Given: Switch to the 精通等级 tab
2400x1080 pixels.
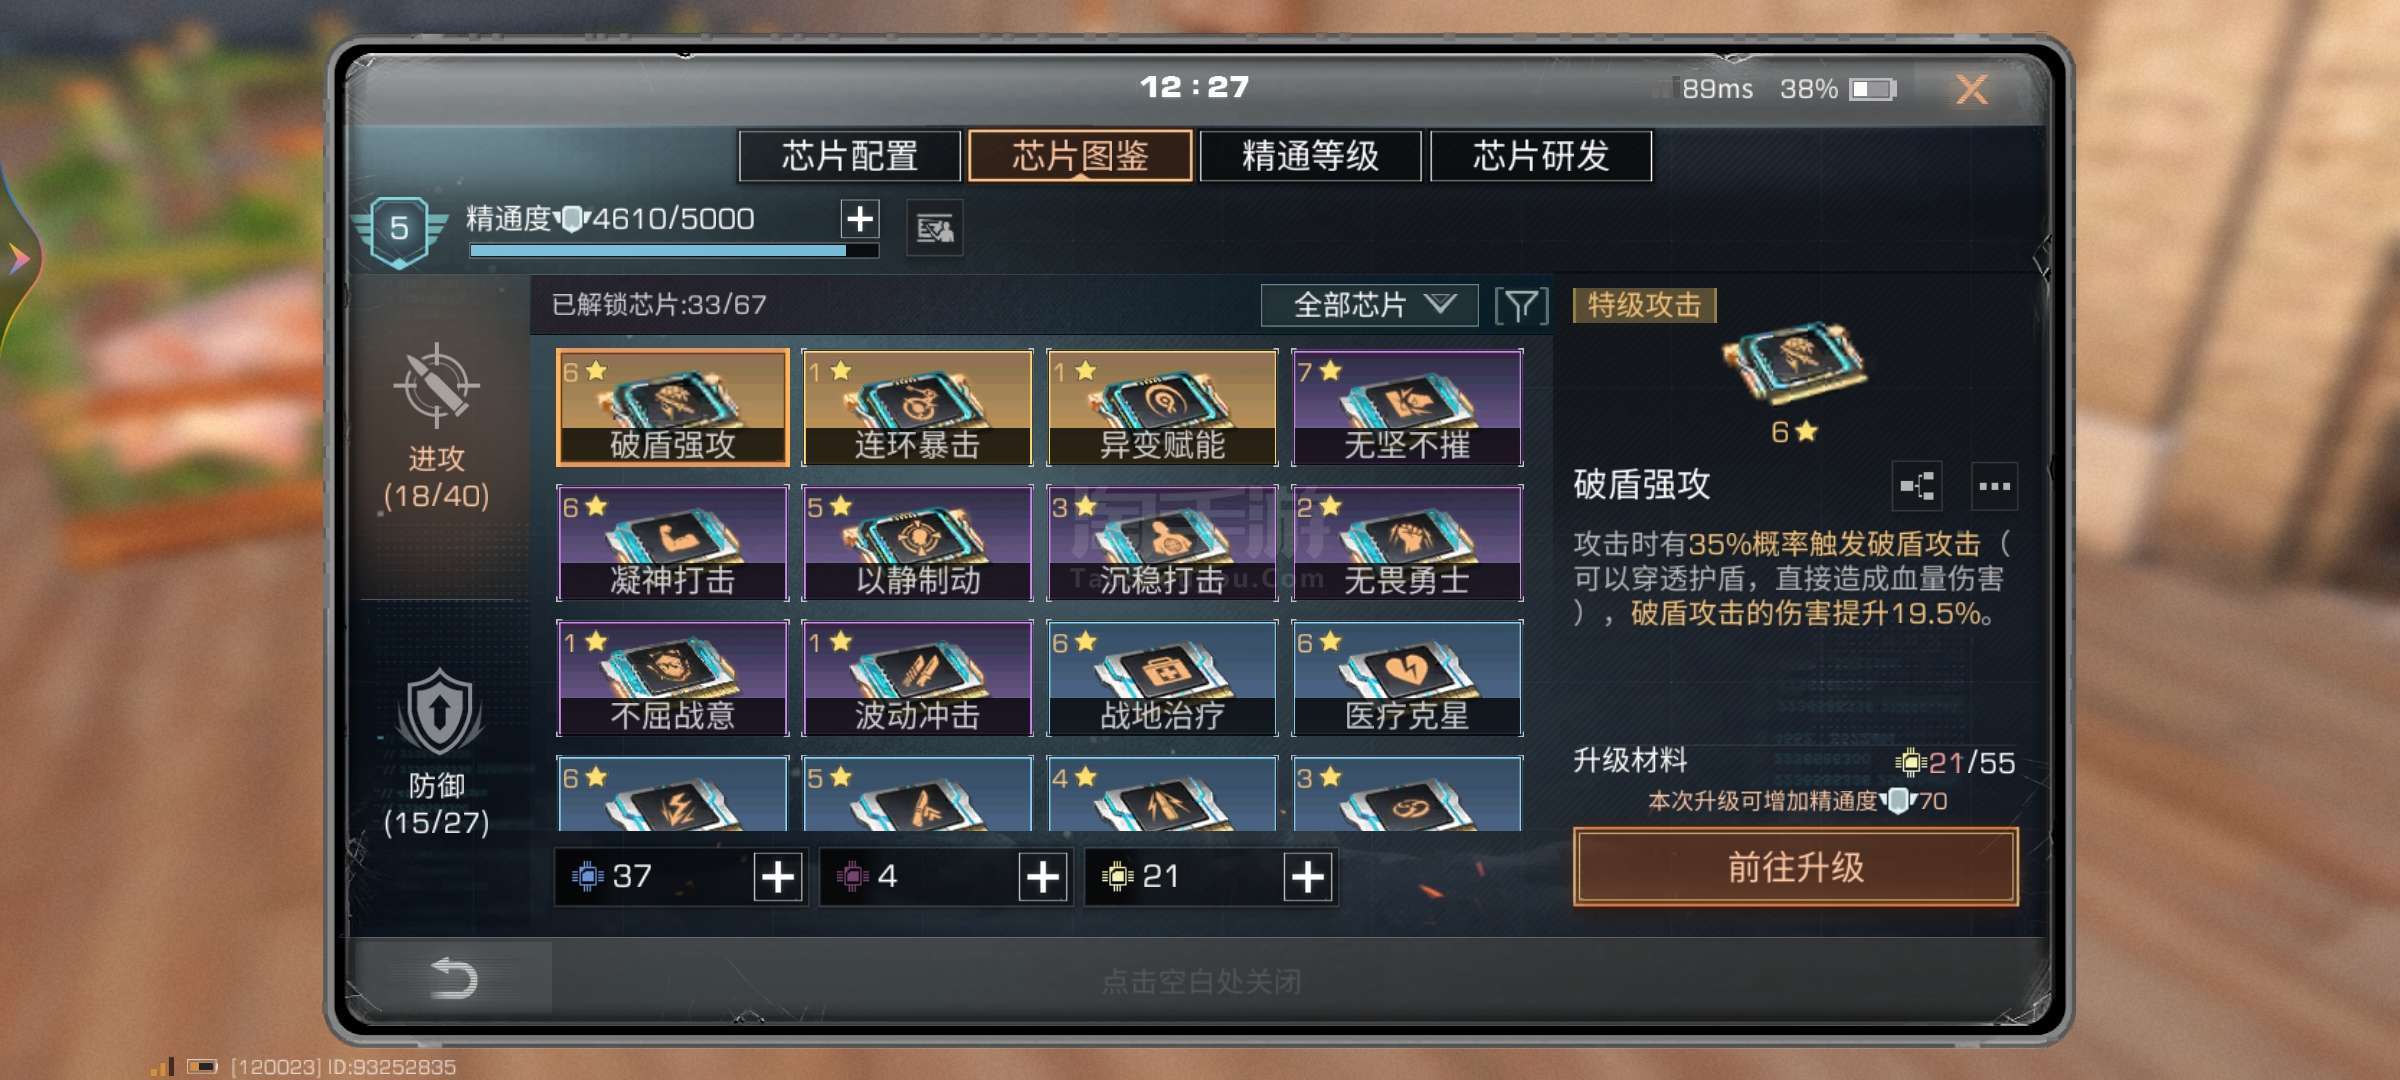Looking at the screenshot, I should (1310, 156).
